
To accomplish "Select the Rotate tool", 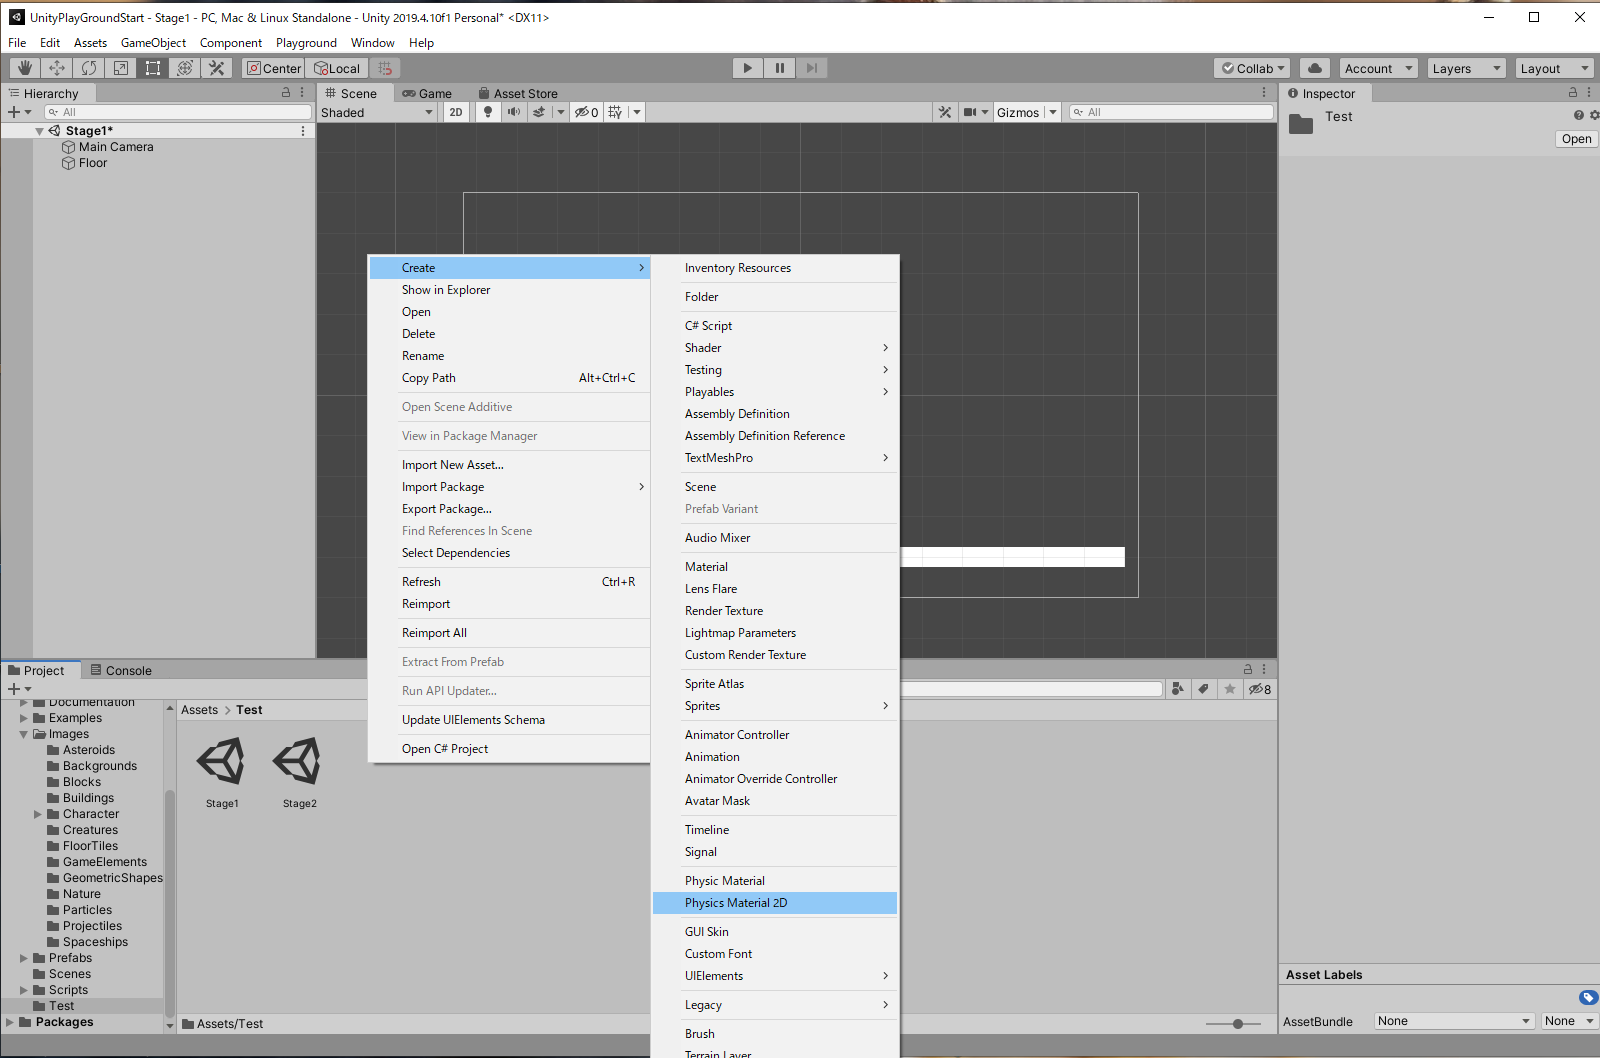I will (89, 68).
